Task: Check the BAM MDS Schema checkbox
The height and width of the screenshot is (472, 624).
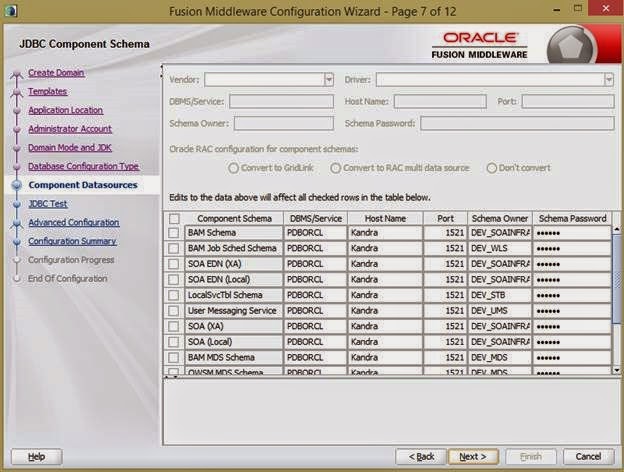Action: click(x=174, y=357)
